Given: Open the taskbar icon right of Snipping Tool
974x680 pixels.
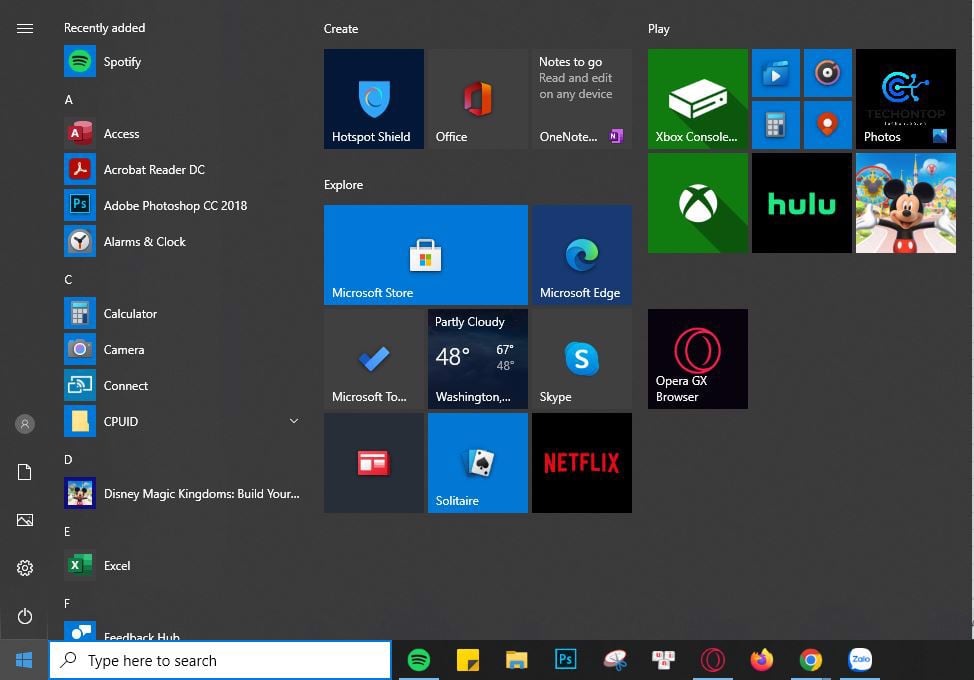Looking at the screenshot, I should click(x=663, y=660).
